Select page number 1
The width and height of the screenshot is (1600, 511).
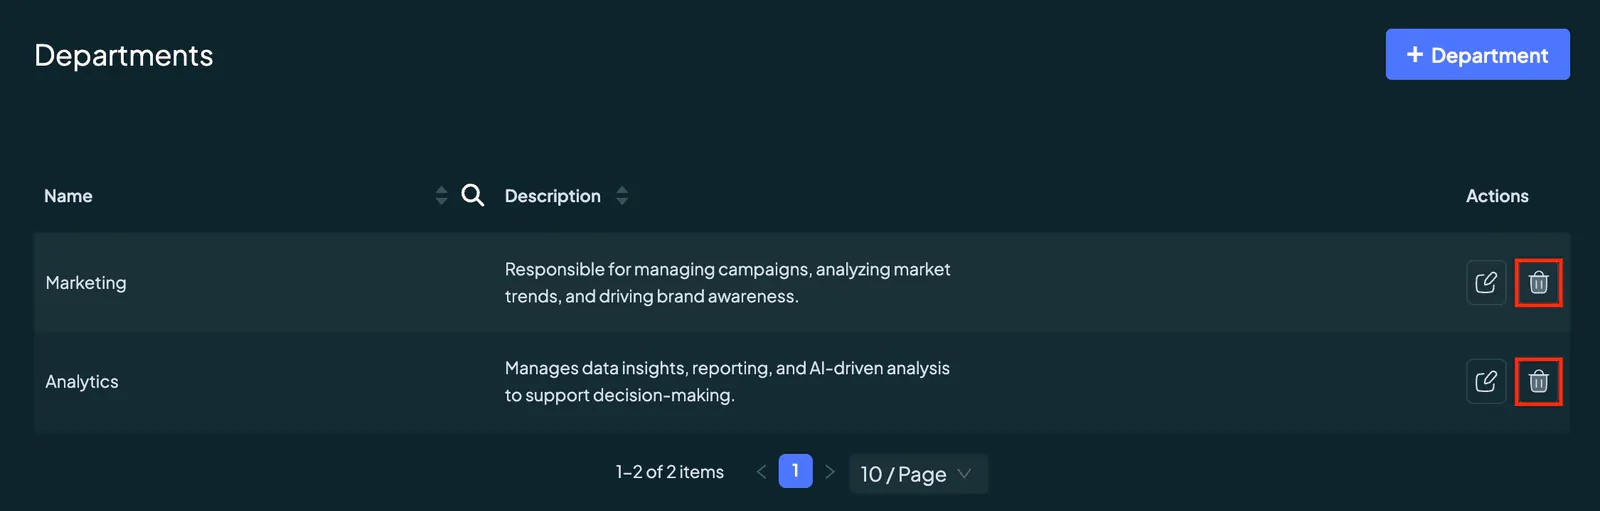(x=795, y=471)
